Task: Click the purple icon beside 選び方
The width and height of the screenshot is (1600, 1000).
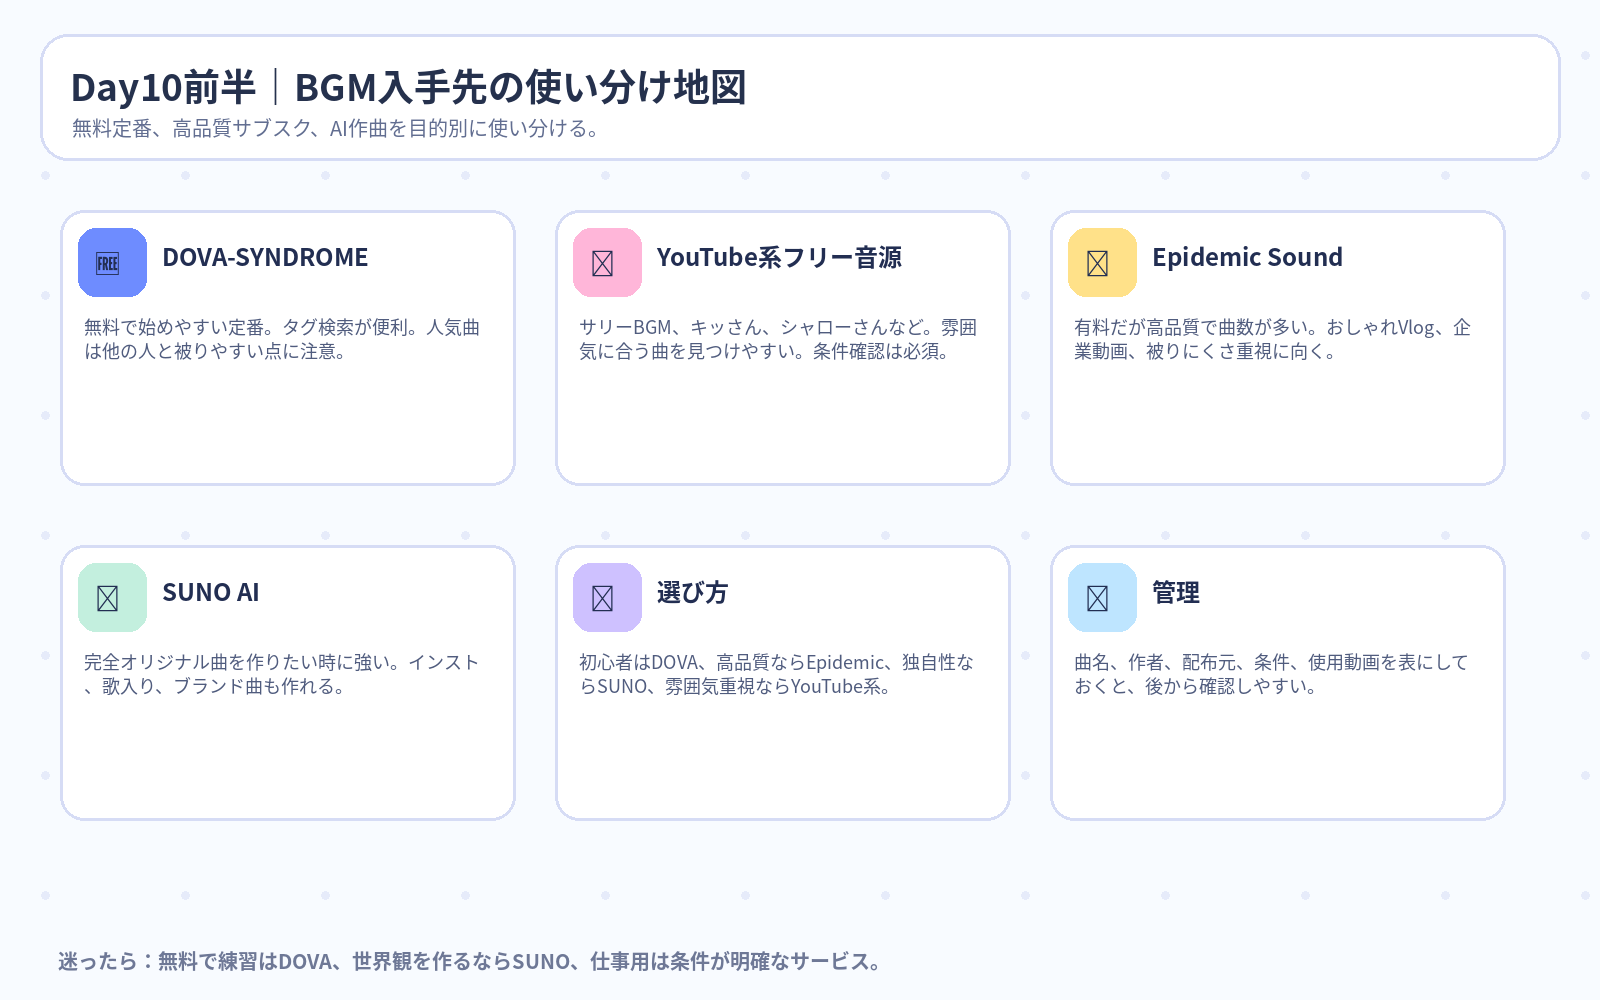Action: tap(607, 598)
